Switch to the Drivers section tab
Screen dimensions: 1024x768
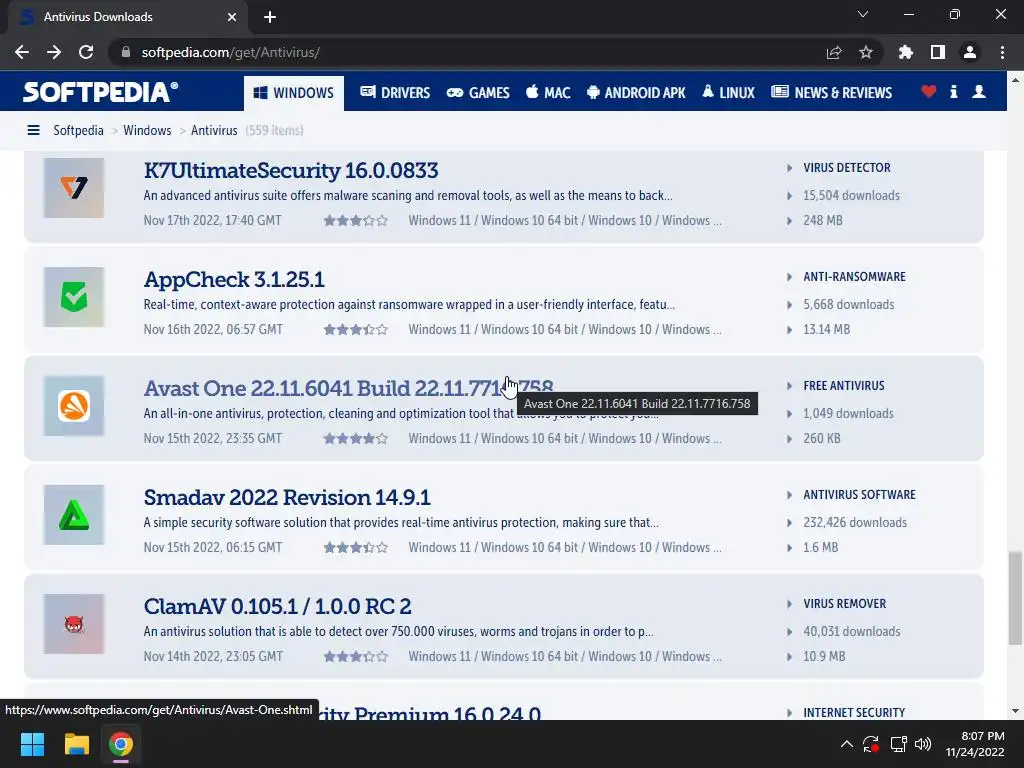(395, 93)
